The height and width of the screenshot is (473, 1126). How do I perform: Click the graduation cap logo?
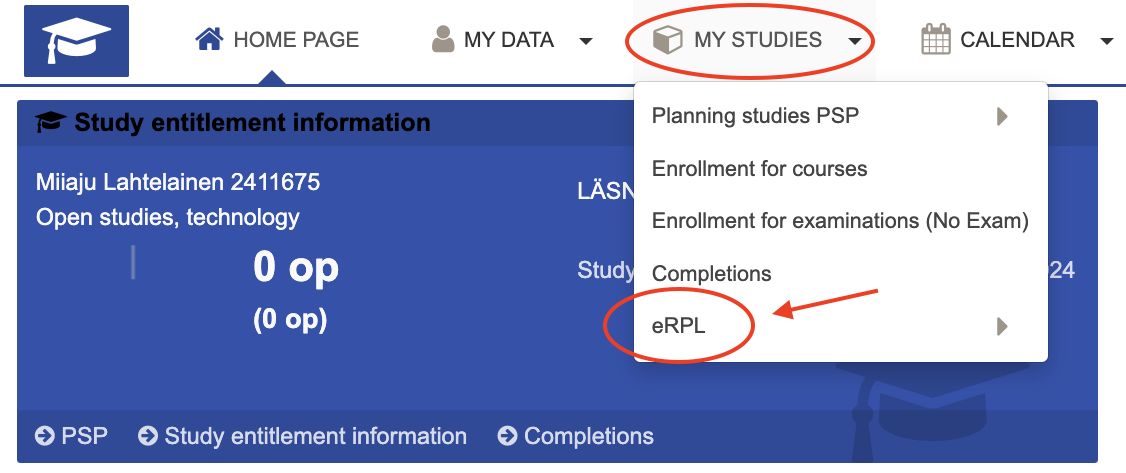pyautogui.click(x=76, y=41)
